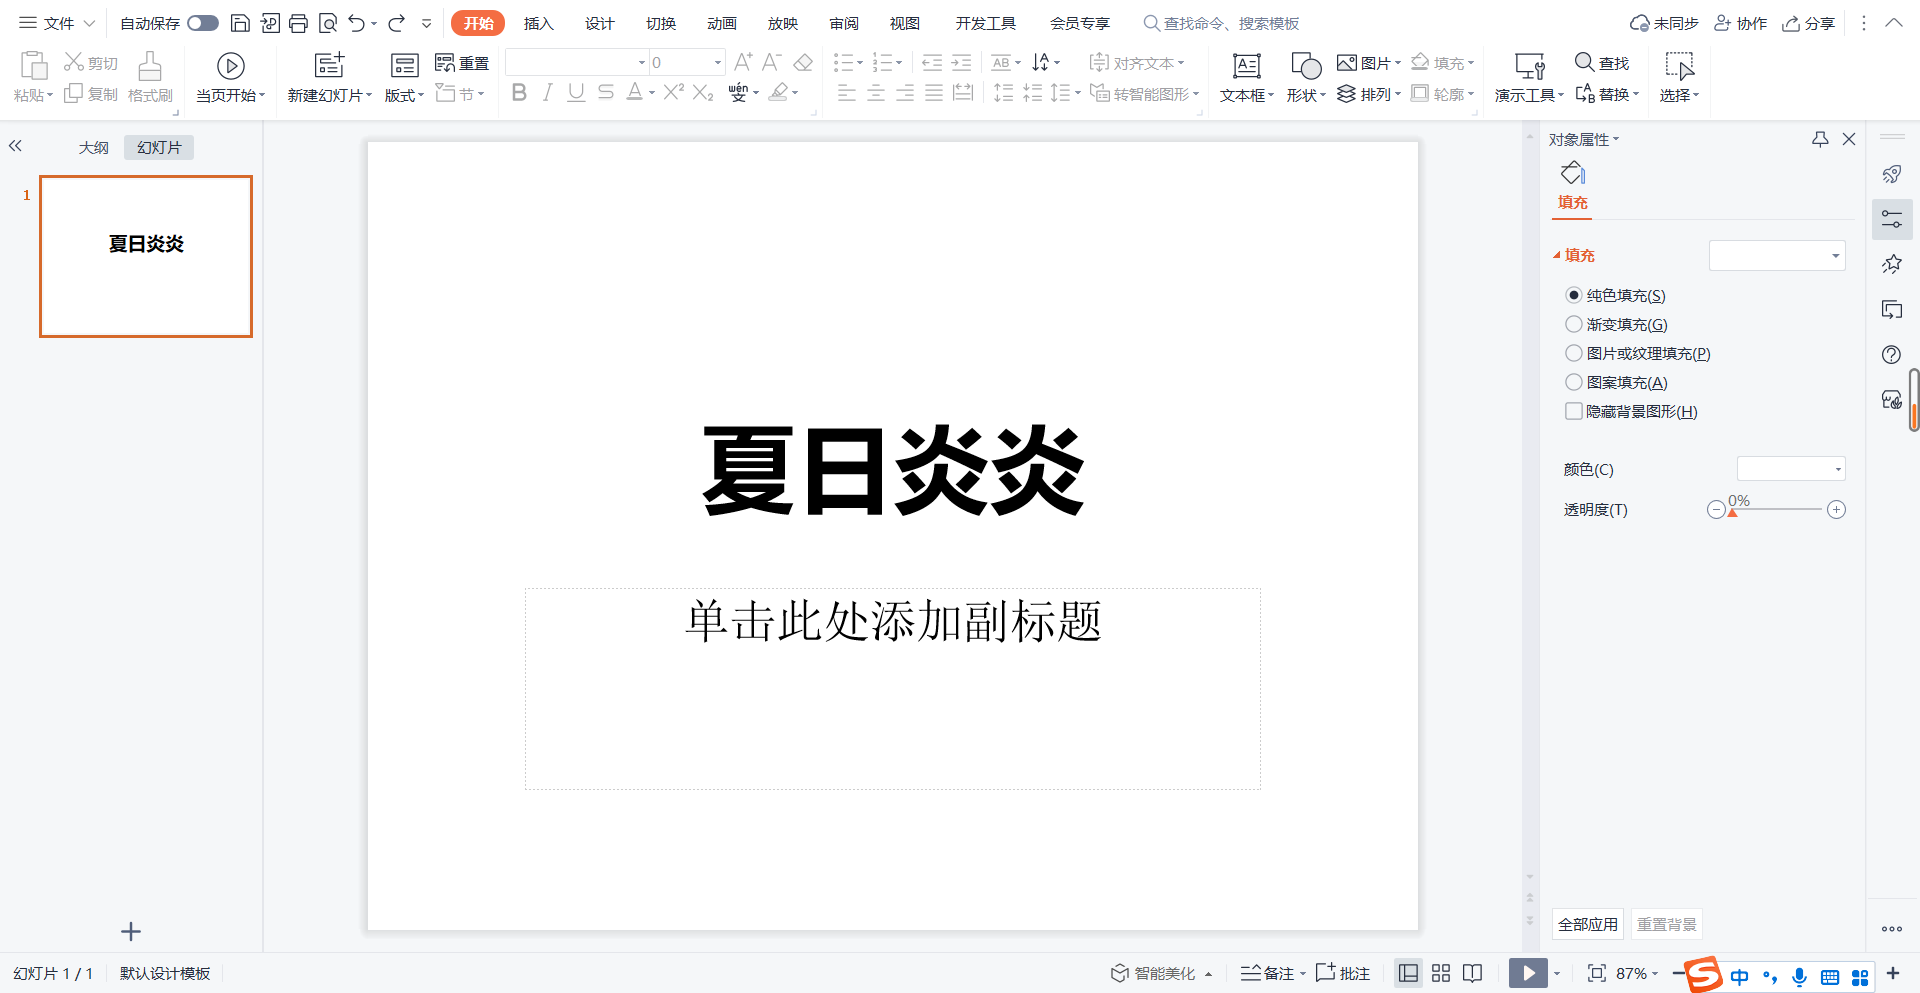Switch to slide sorter view icon
1920x993 pixels.
[1441, 973]
